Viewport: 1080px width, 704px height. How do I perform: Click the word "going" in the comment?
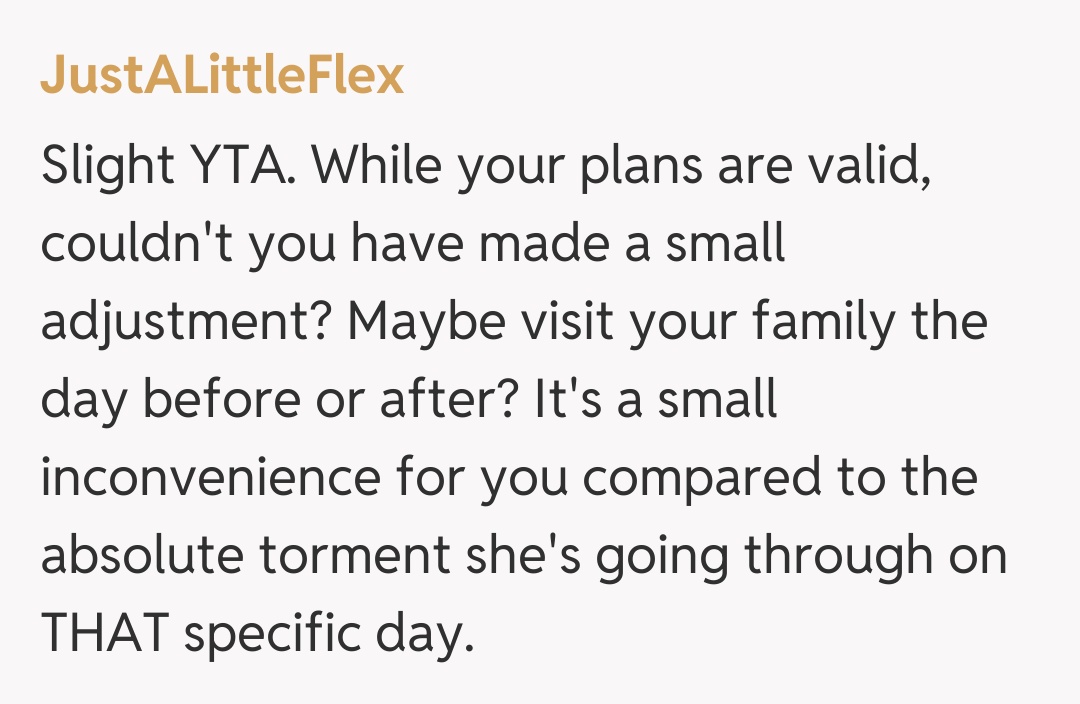tap(662, 556)
